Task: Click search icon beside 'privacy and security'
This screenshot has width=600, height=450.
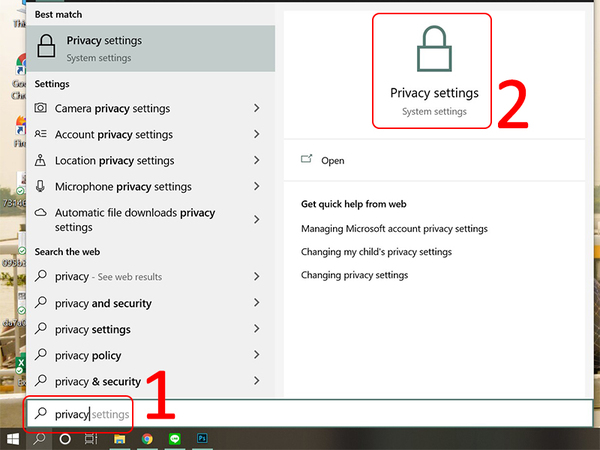Action: 41,302
